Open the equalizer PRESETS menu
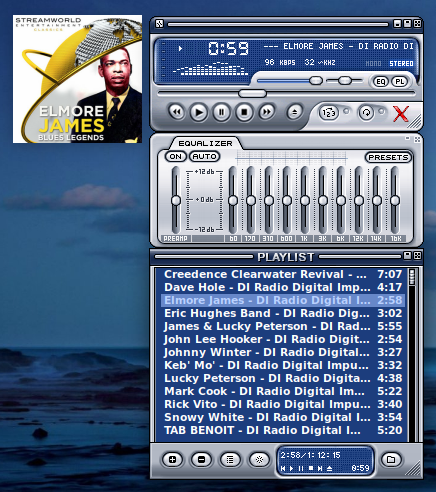 [388, 157]
